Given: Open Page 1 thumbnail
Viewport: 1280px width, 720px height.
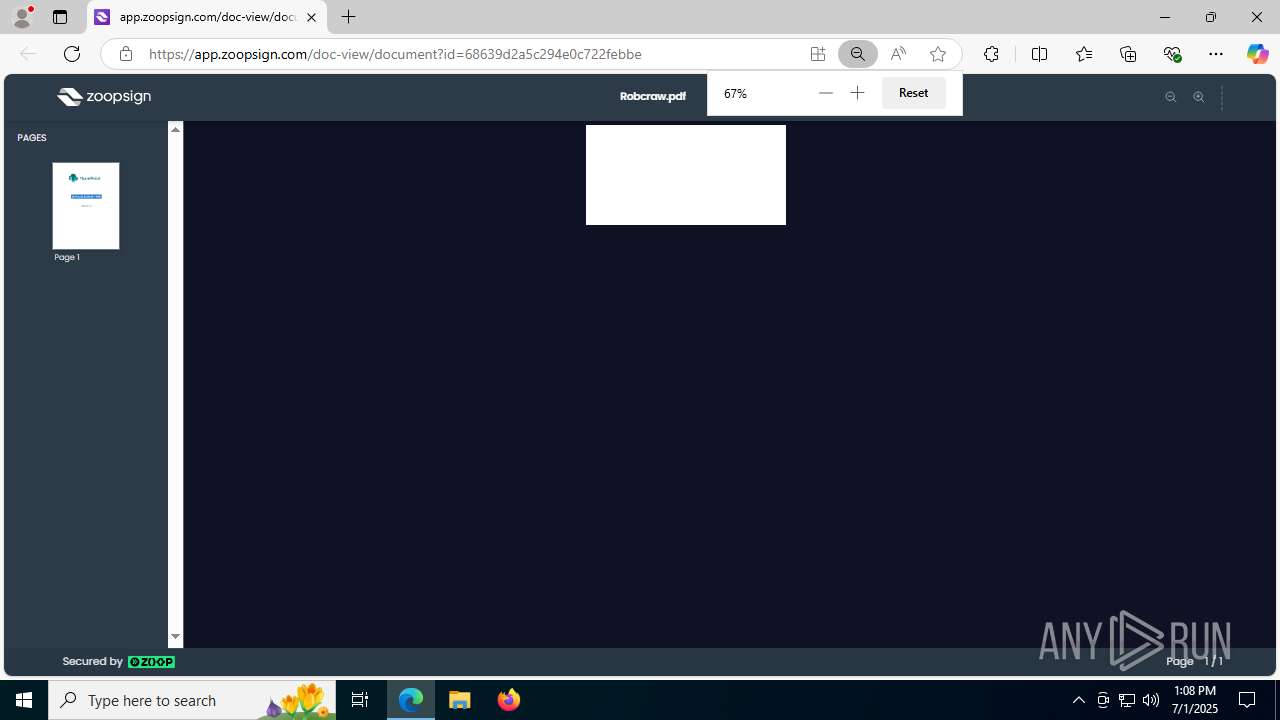Looking at the screenshot, I should click(x=86, y=206).
